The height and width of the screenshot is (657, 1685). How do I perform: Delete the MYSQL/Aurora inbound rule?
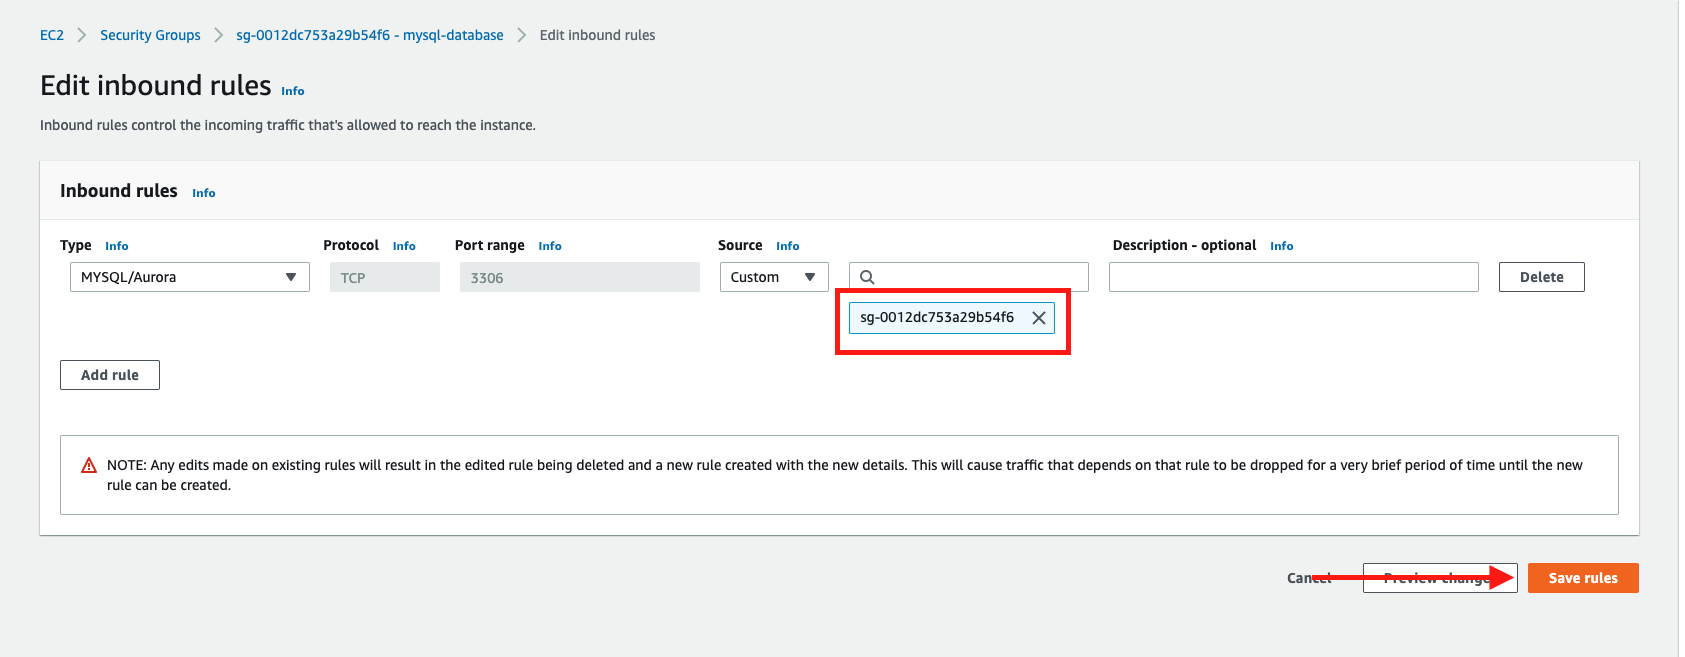(x=1541, y=277)
